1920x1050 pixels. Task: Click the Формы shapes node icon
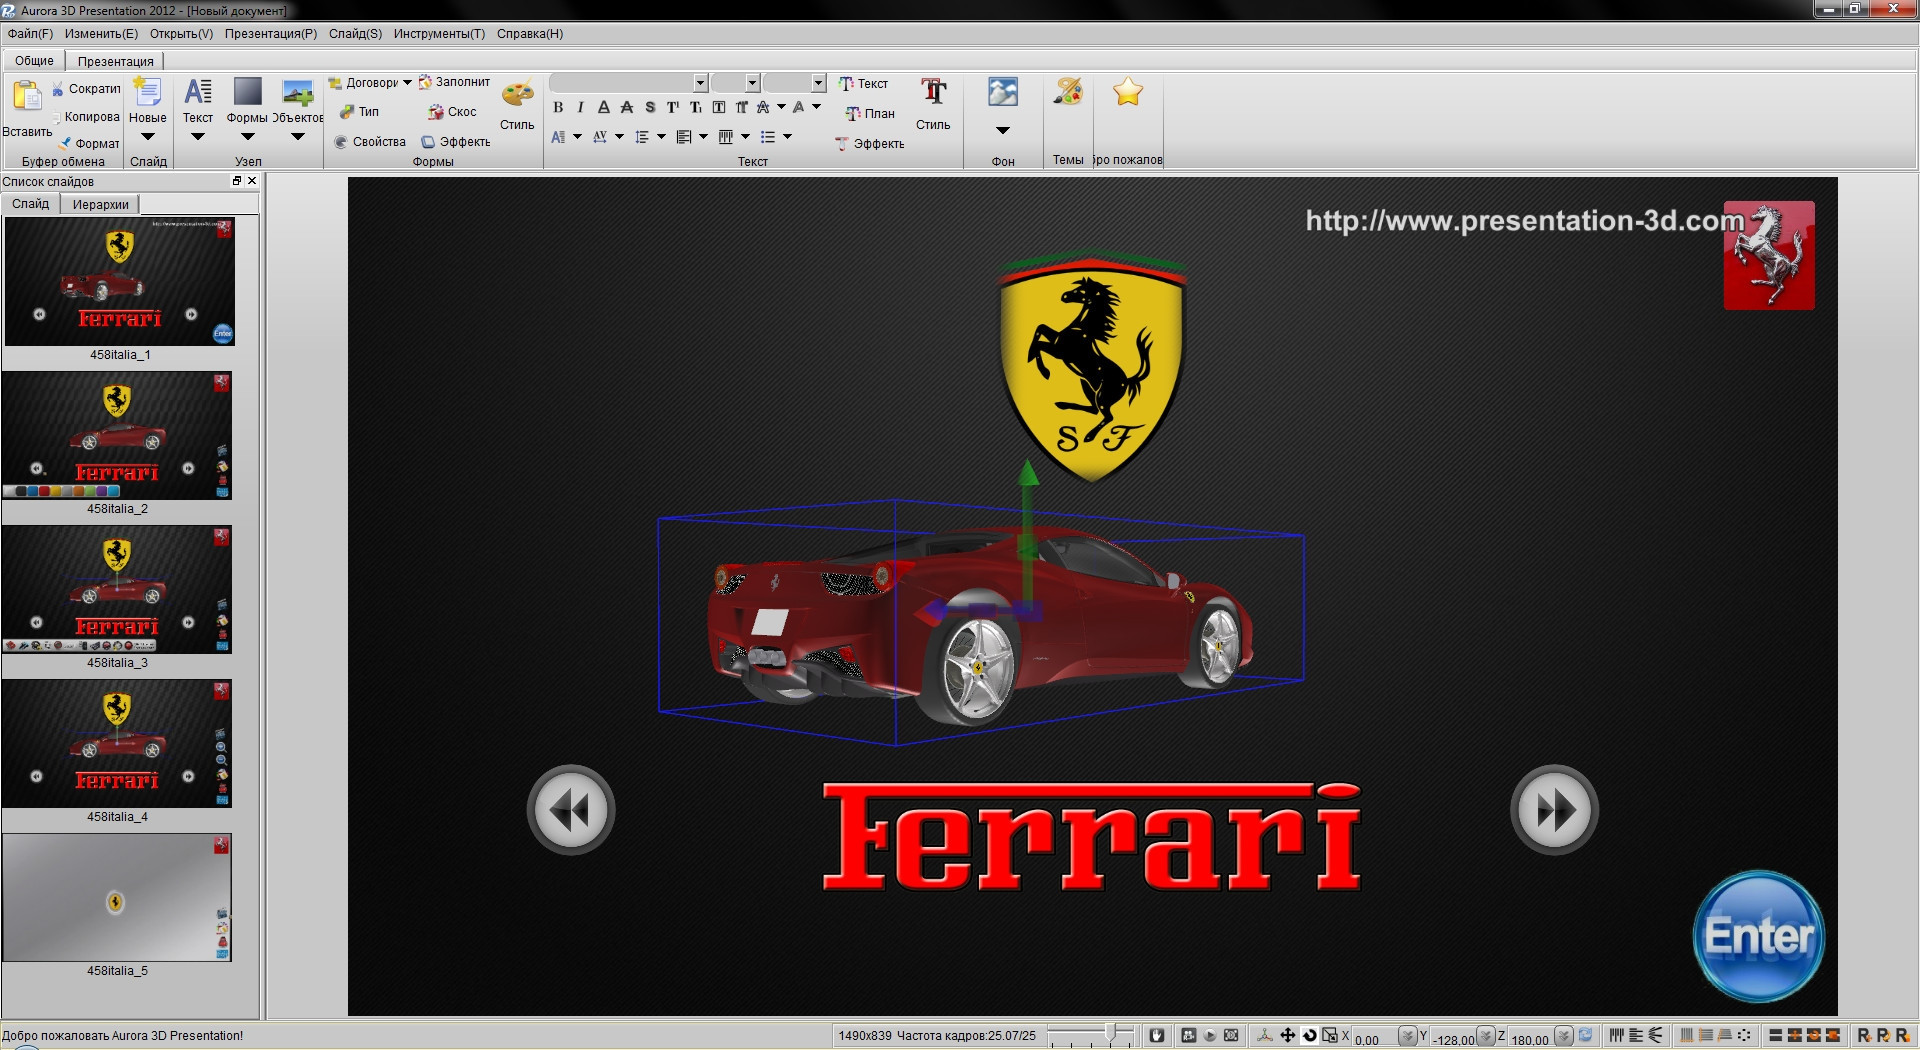247,93
